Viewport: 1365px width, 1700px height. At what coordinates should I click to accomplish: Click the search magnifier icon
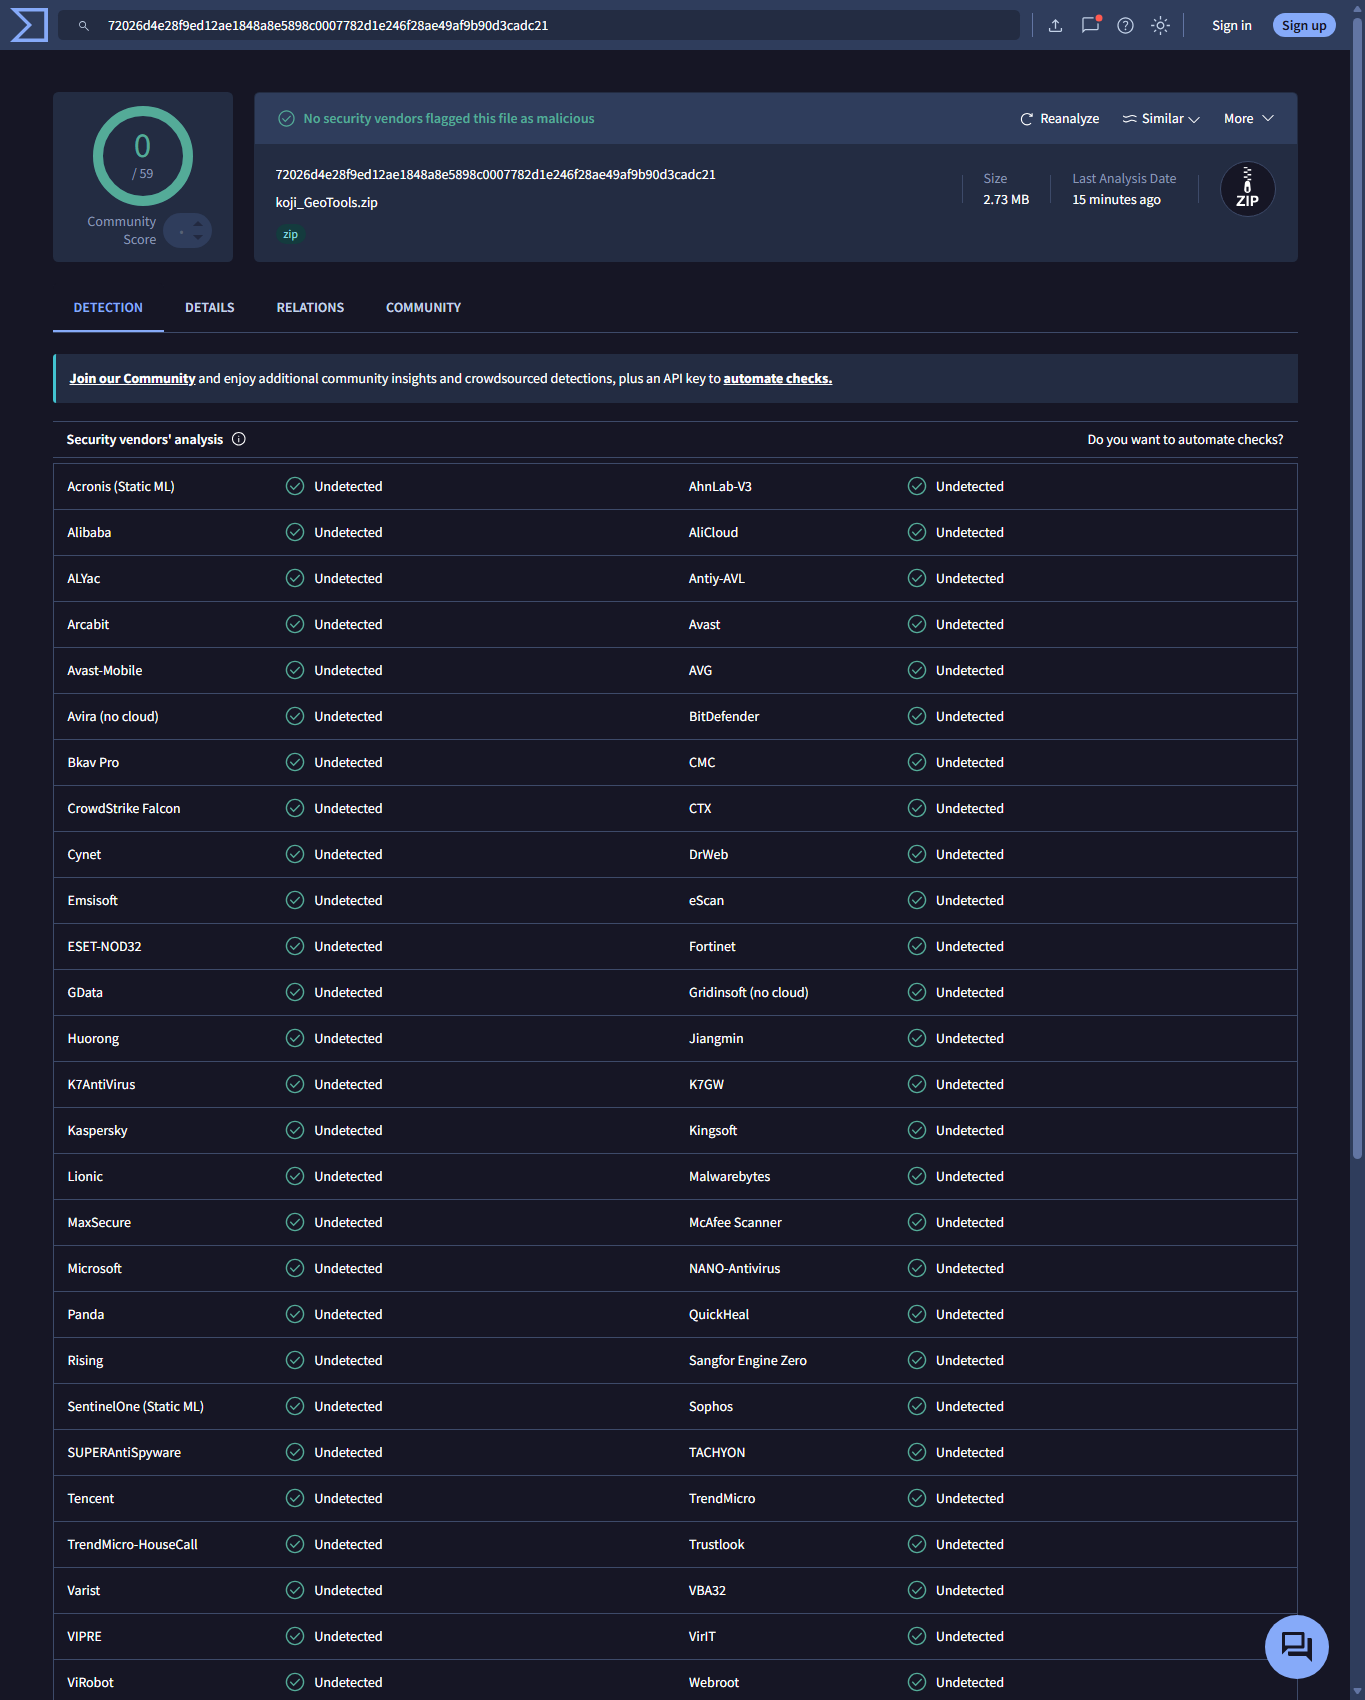[84, 26]
